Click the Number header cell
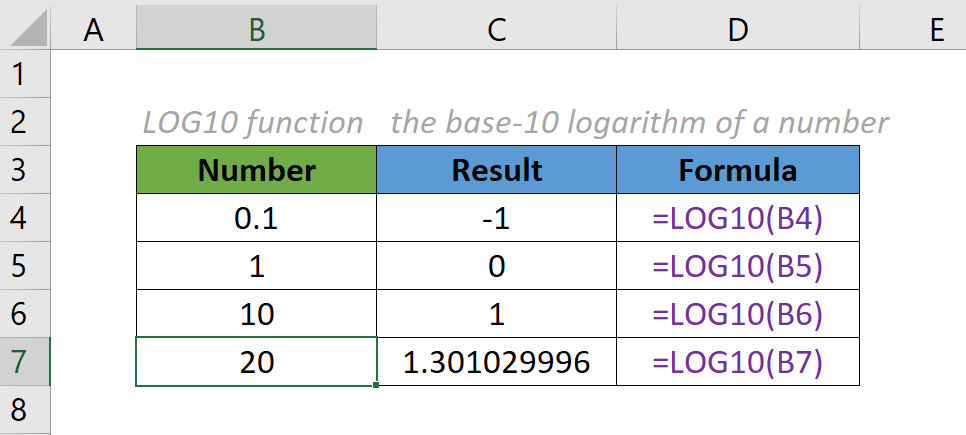Image resolution: width=966 pixels, height=435 pixels. pyautogui.click(x=256, y=170)
